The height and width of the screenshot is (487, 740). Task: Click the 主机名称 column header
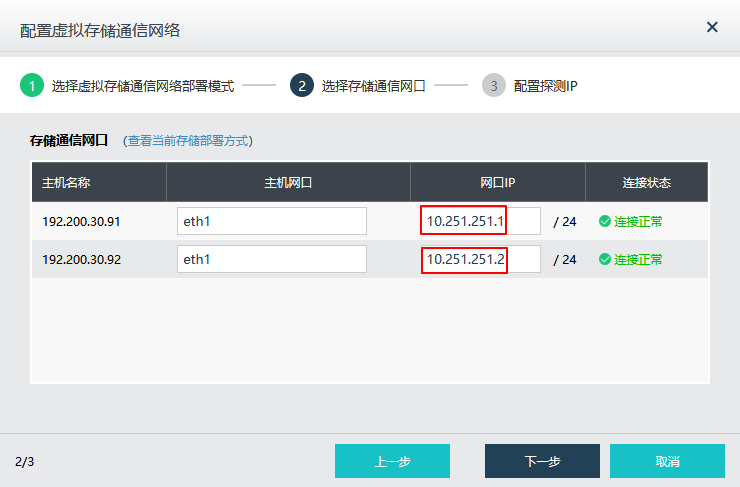[67, 183]
